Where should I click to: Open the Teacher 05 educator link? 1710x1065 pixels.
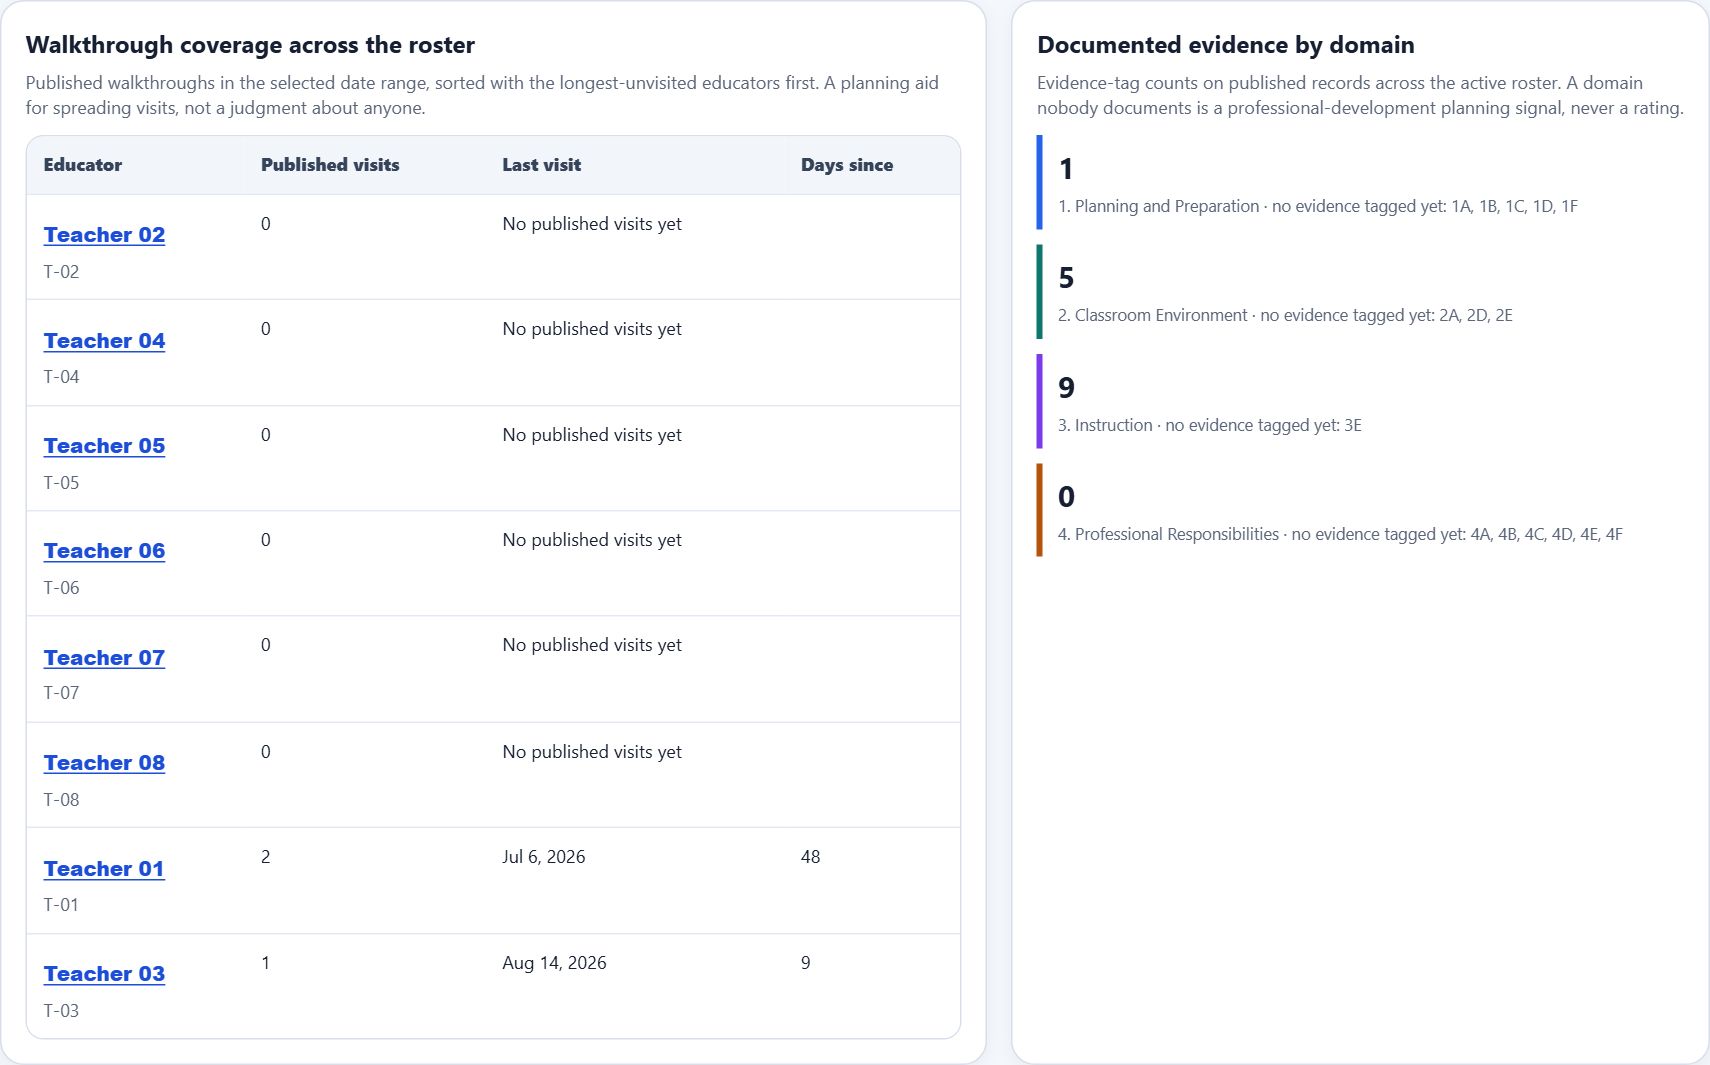coord(104,446)
